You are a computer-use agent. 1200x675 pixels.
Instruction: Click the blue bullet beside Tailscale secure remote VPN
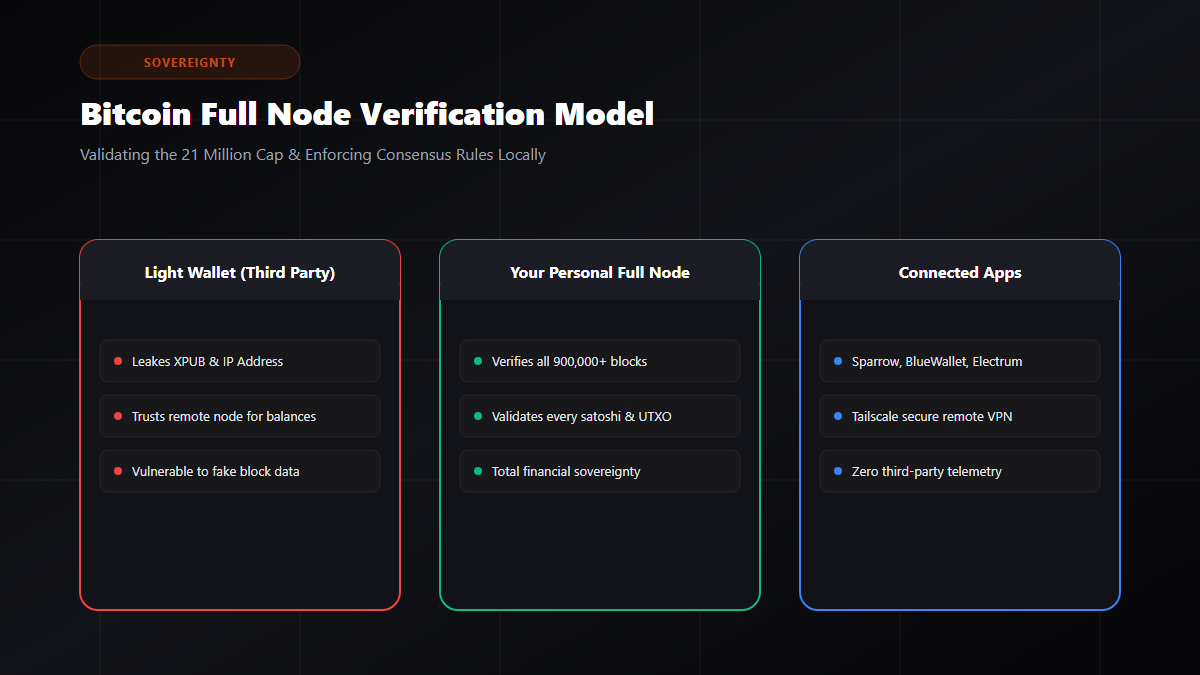tap(838, 416)
